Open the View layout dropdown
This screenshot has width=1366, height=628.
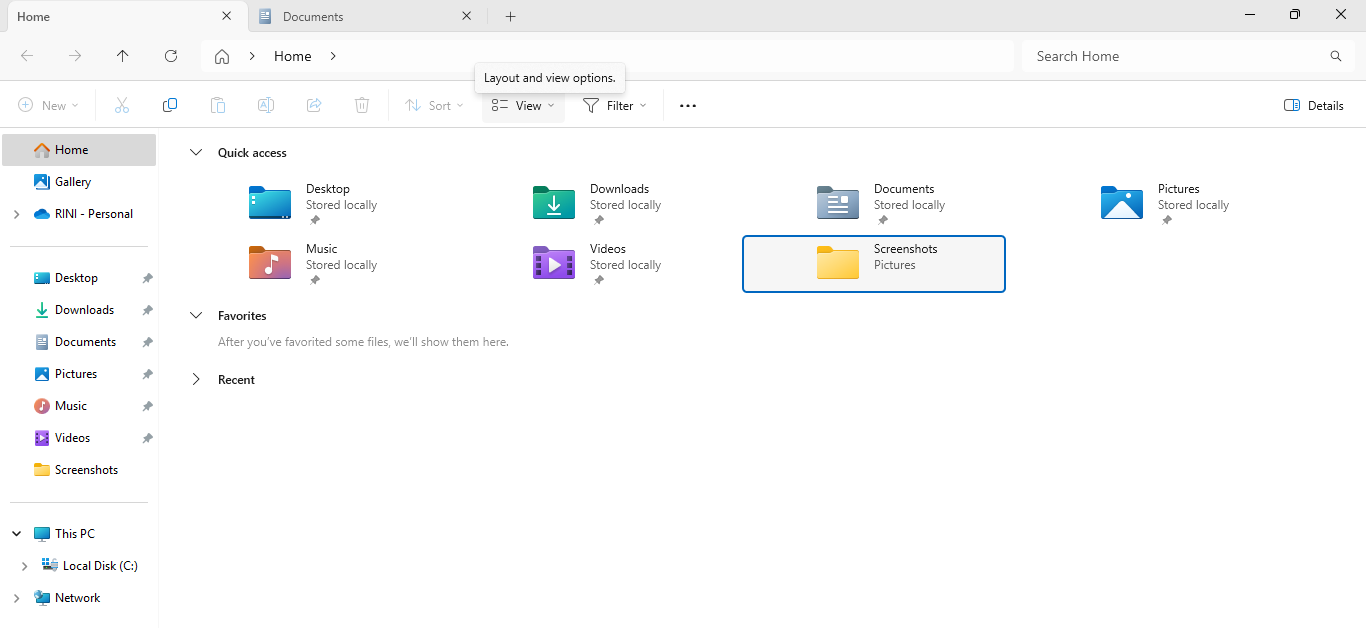[523, 105]
